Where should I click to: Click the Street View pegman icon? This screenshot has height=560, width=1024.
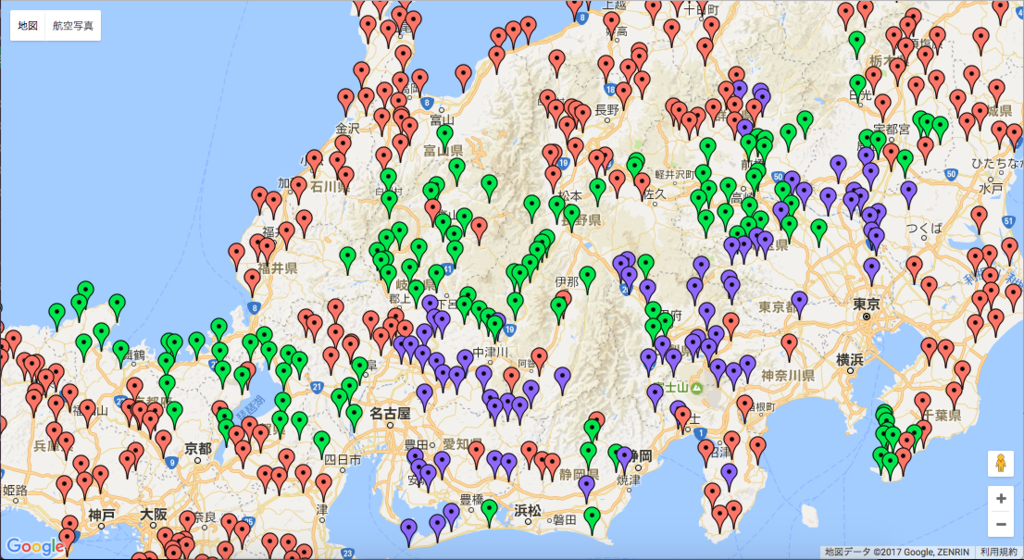point(1000,464)
